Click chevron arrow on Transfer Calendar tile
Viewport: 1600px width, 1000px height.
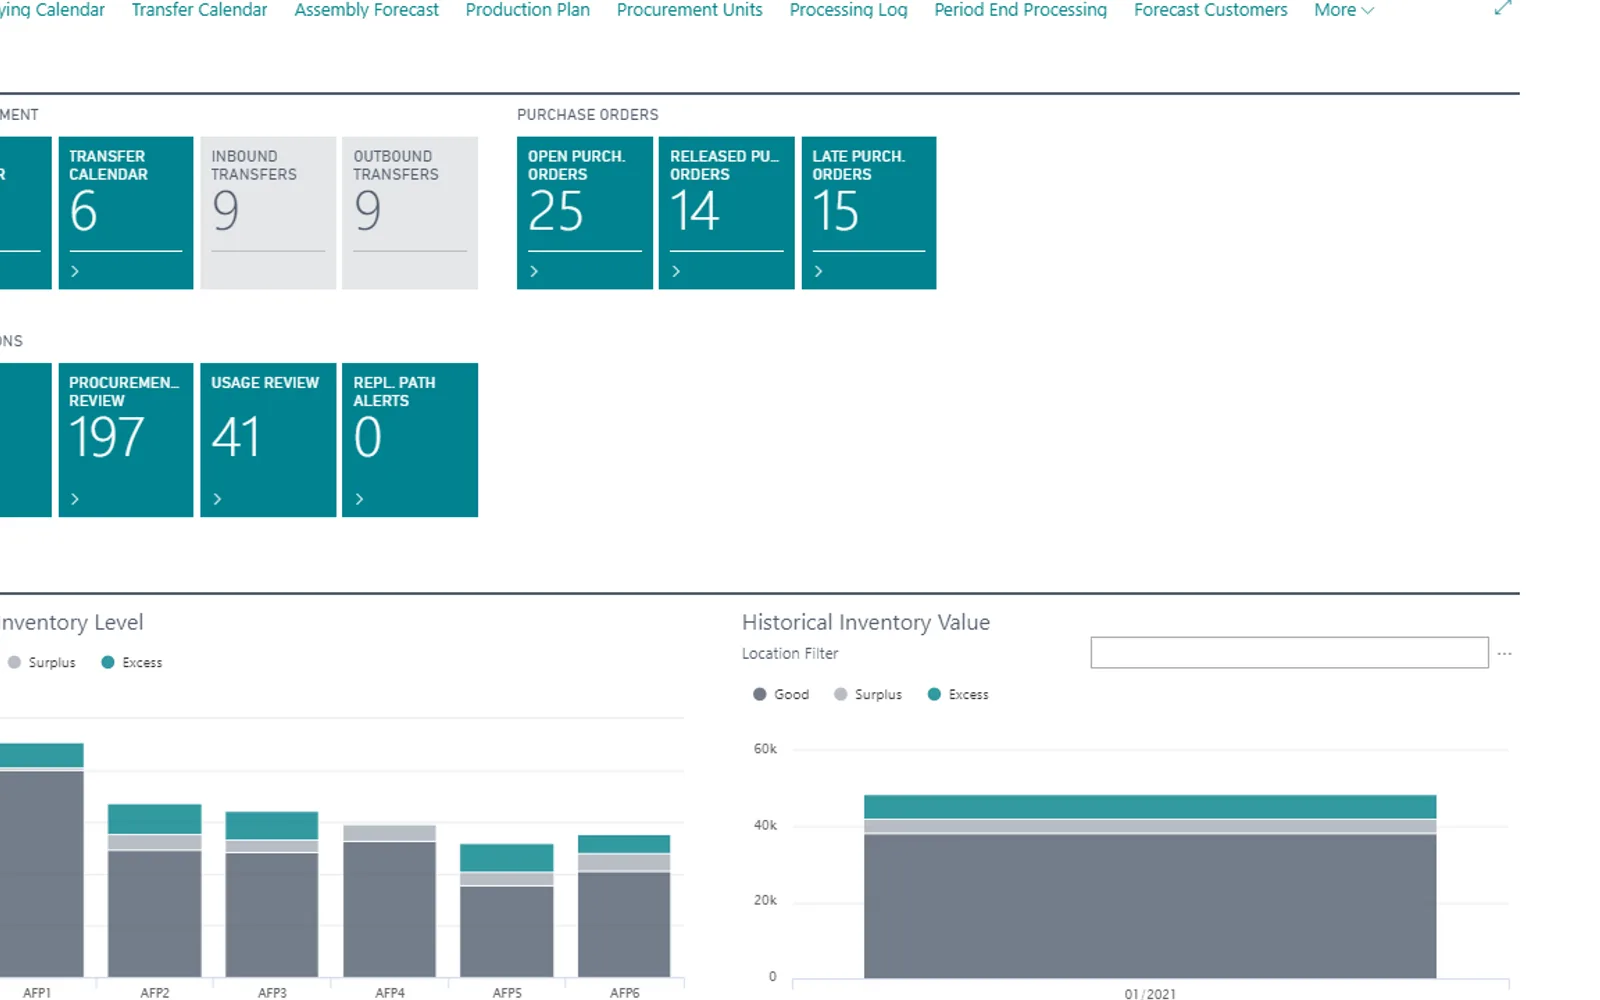pos(75,271)
